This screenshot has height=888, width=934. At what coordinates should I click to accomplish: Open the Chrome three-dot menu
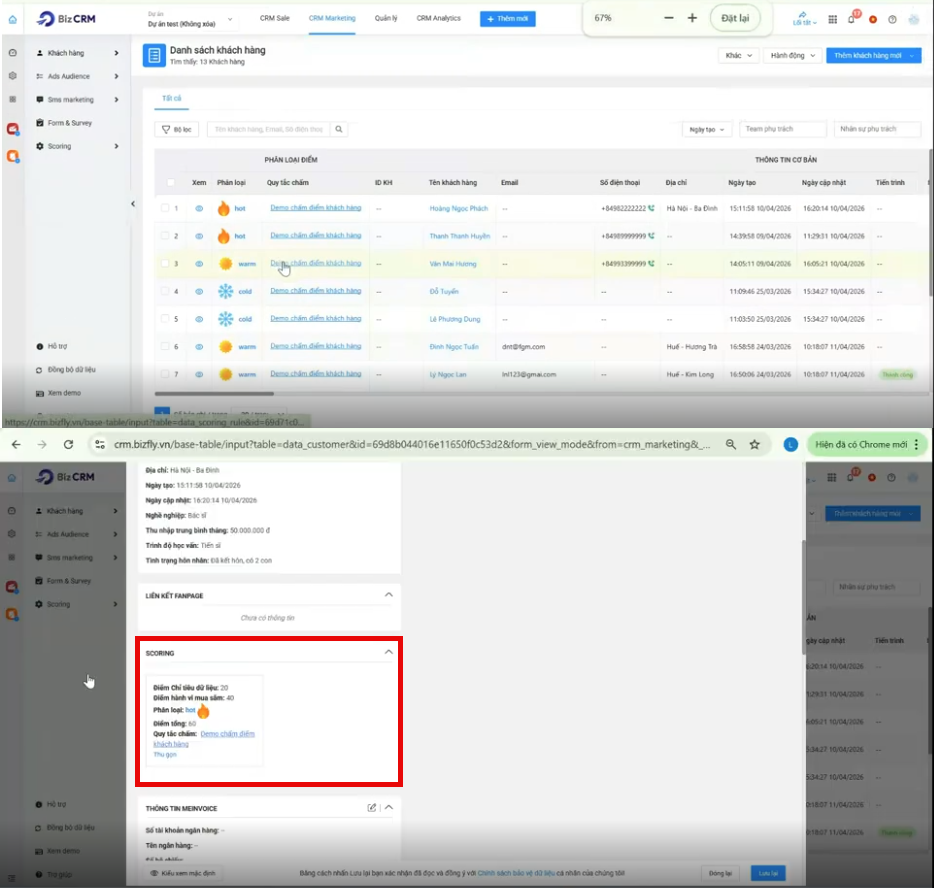click(917, 444)
